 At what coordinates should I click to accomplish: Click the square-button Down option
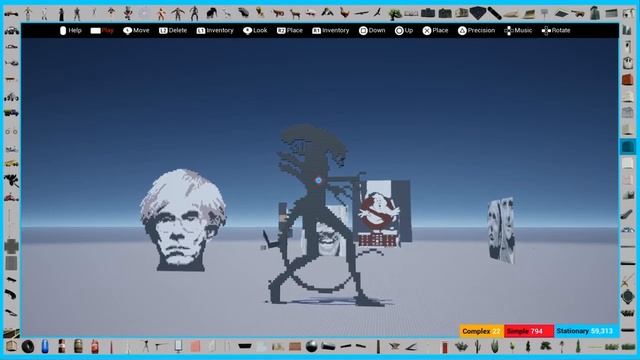click(x=372, y=31)
